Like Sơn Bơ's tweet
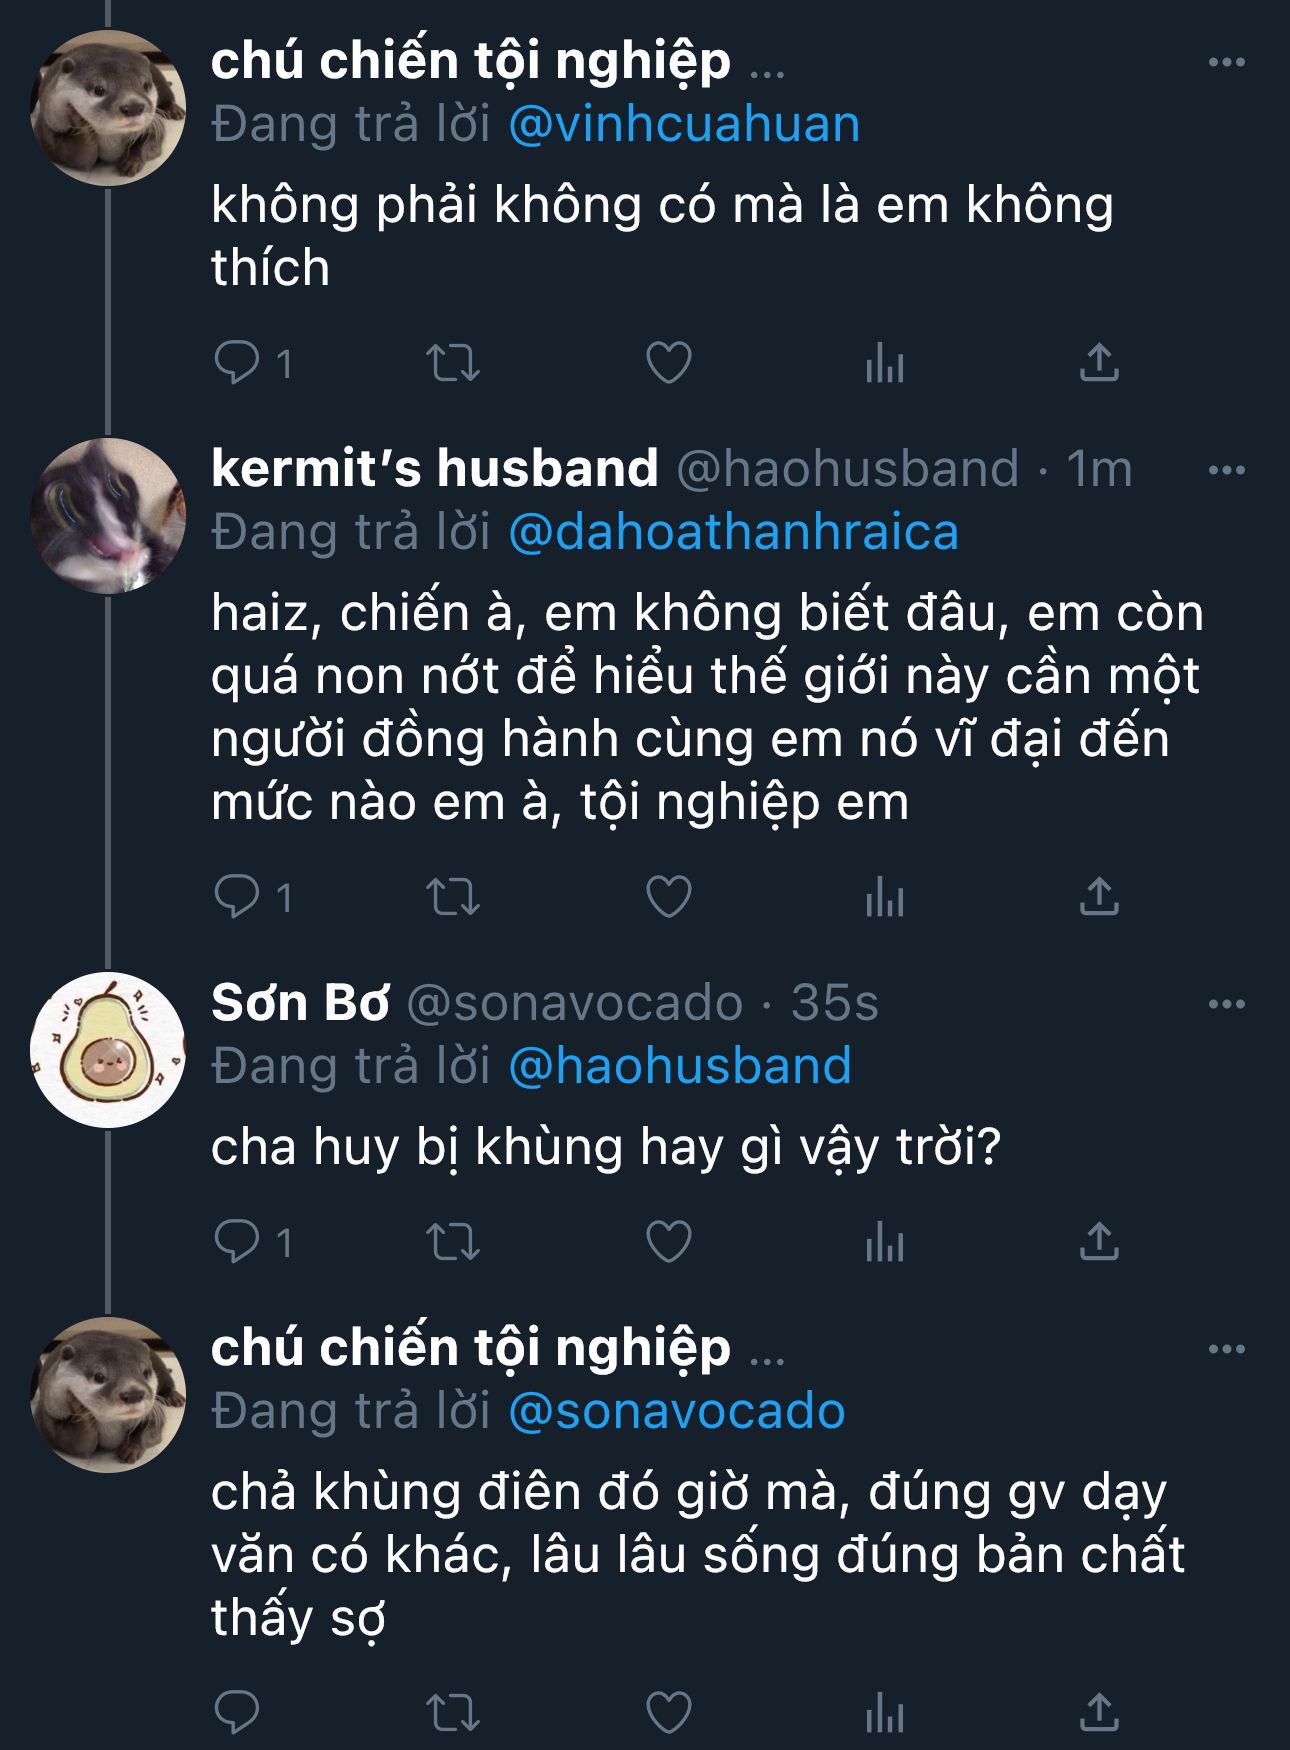Screen dimensions: 1290x1750 (669, 1242)
